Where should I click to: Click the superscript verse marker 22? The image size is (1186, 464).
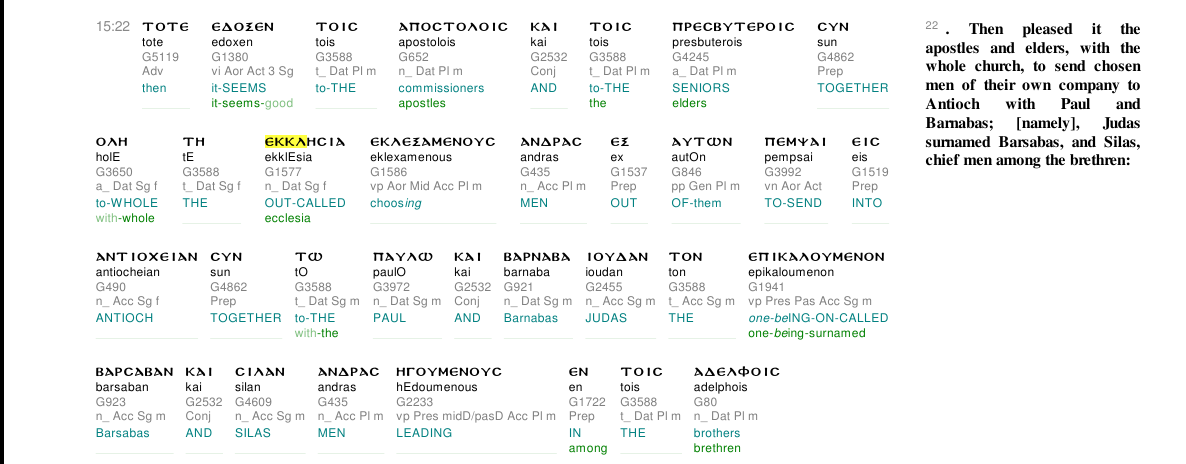click(931, 25)
